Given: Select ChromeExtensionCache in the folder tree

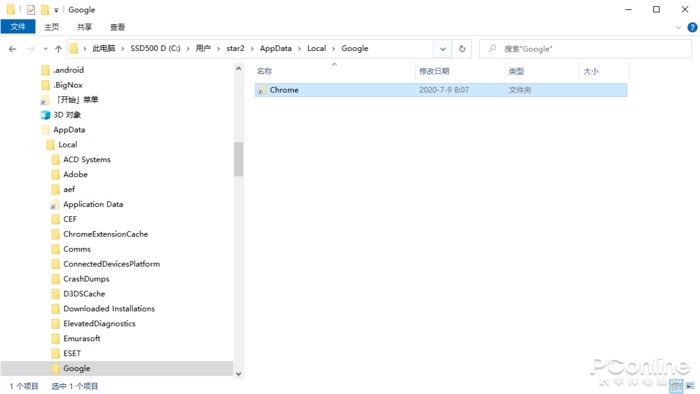Looking at the screenshot, I should 105,234.
